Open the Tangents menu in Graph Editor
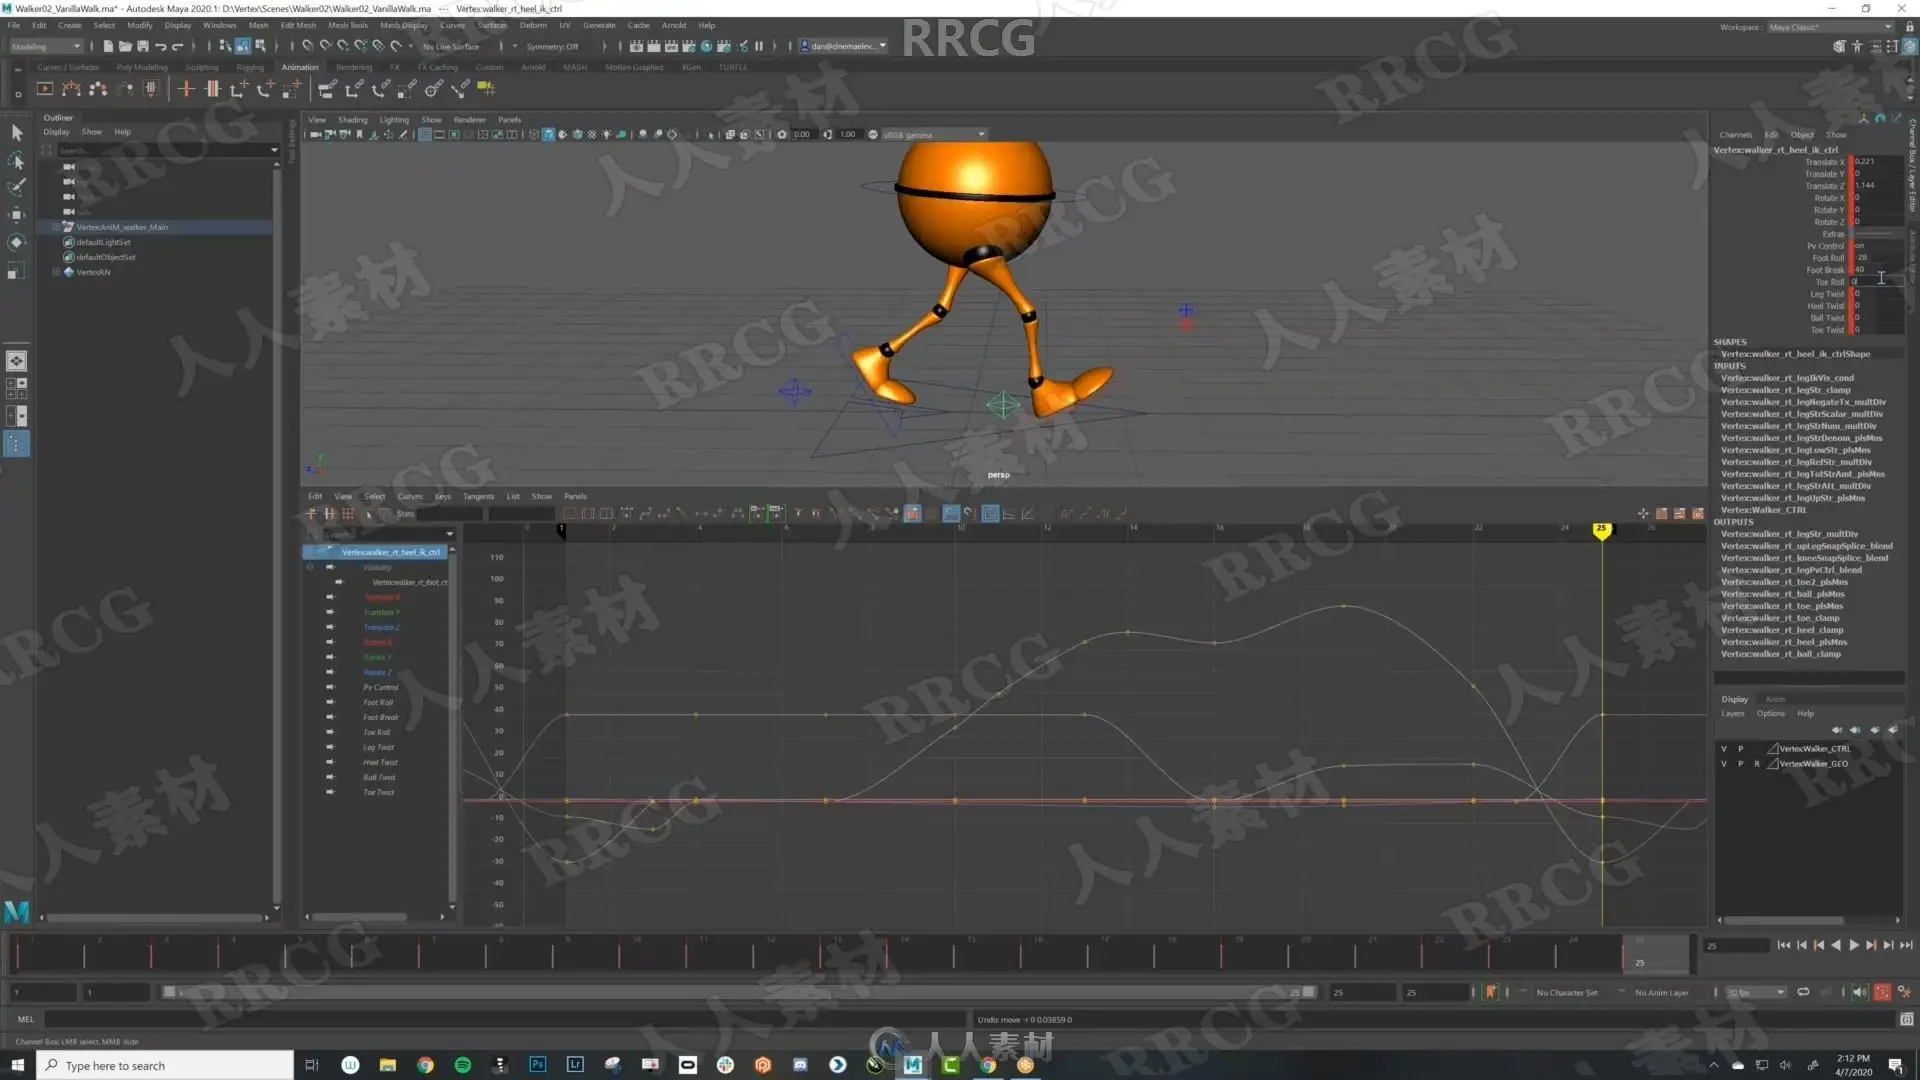1920x1080 pixels. coord(478,496)
